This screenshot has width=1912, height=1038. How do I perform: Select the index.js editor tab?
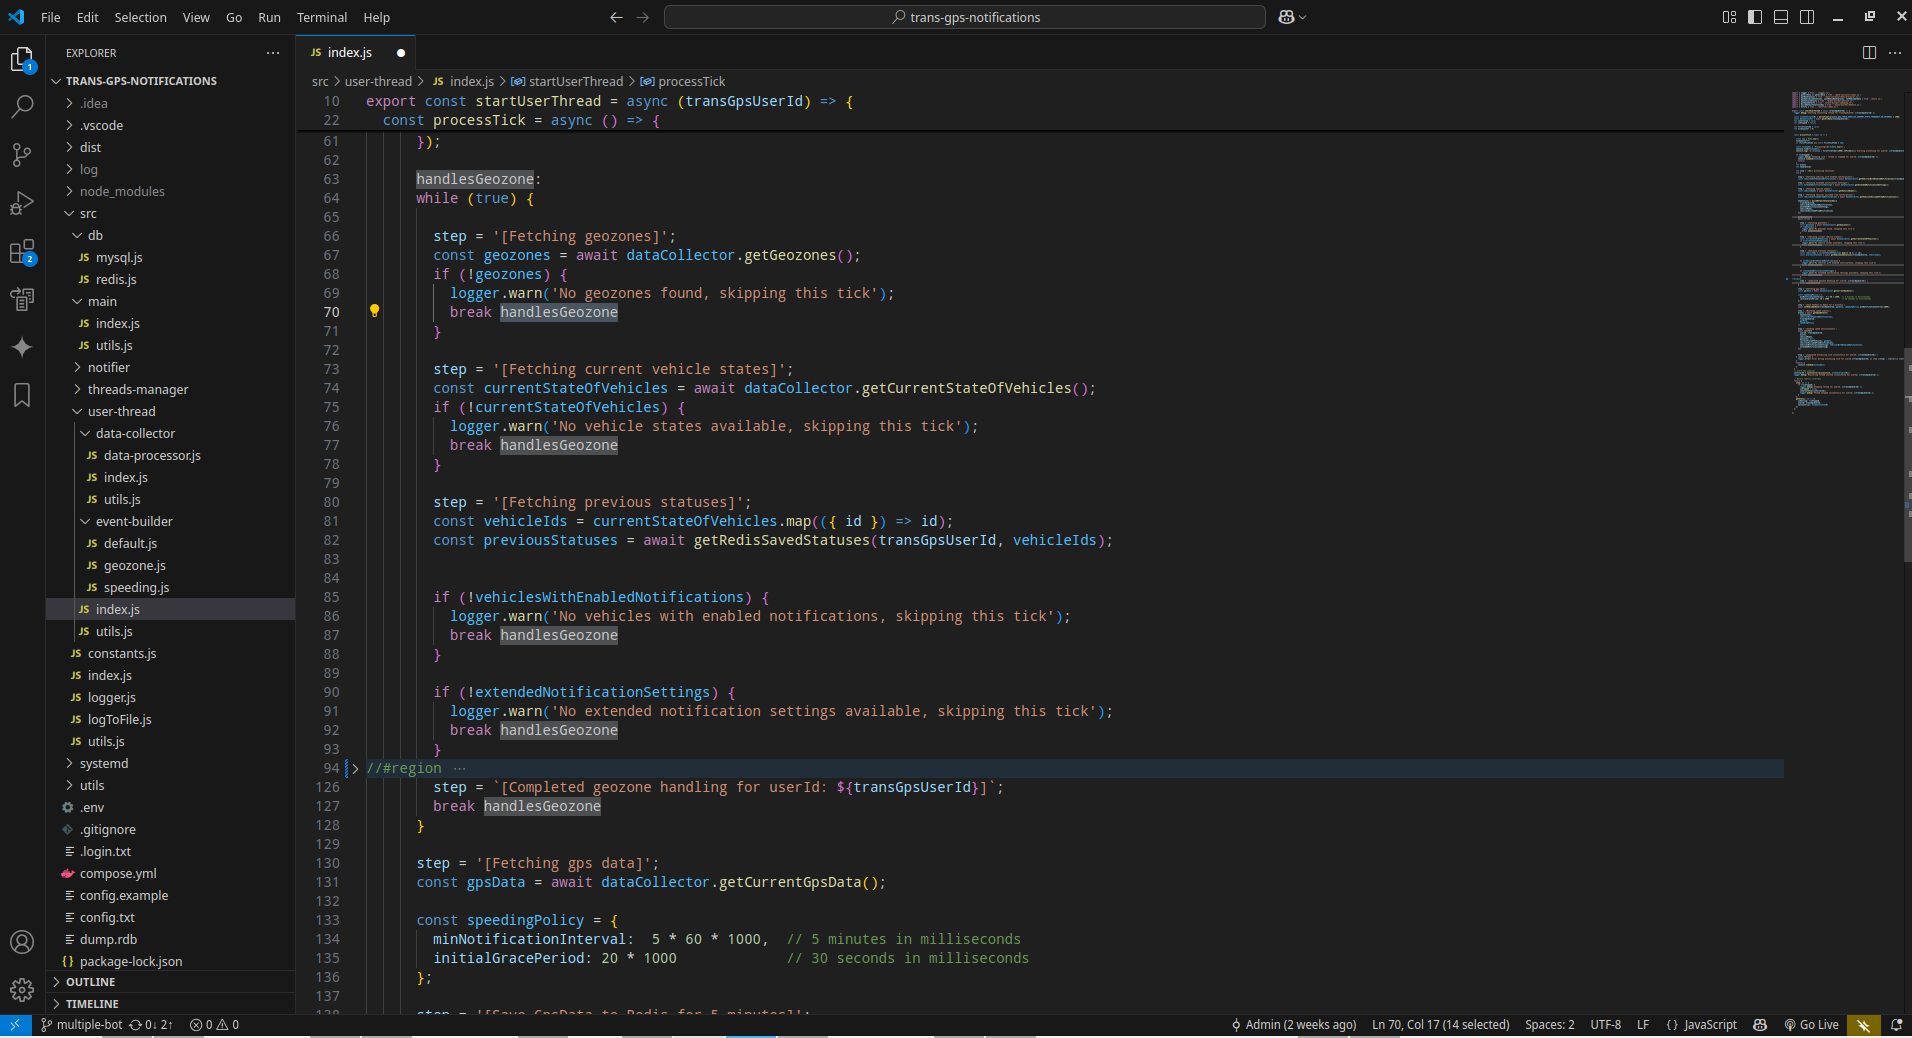click(x=349, y=53)
